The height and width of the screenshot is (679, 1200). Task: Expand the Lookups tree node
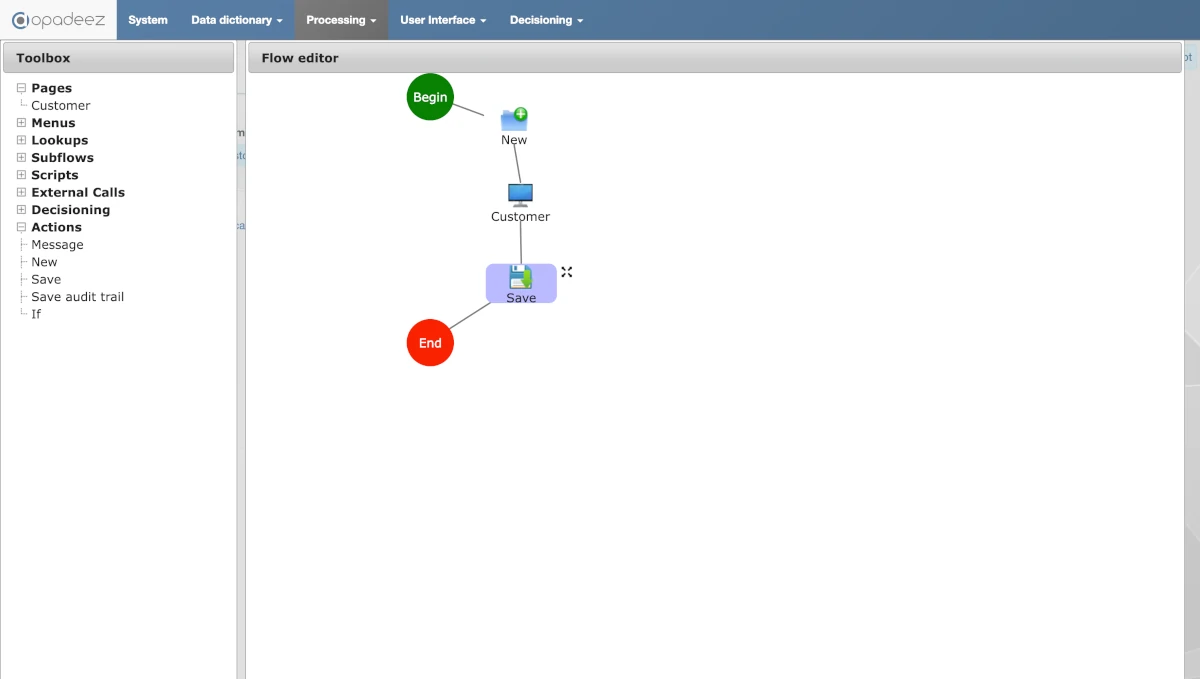click(x=22, y=140)
